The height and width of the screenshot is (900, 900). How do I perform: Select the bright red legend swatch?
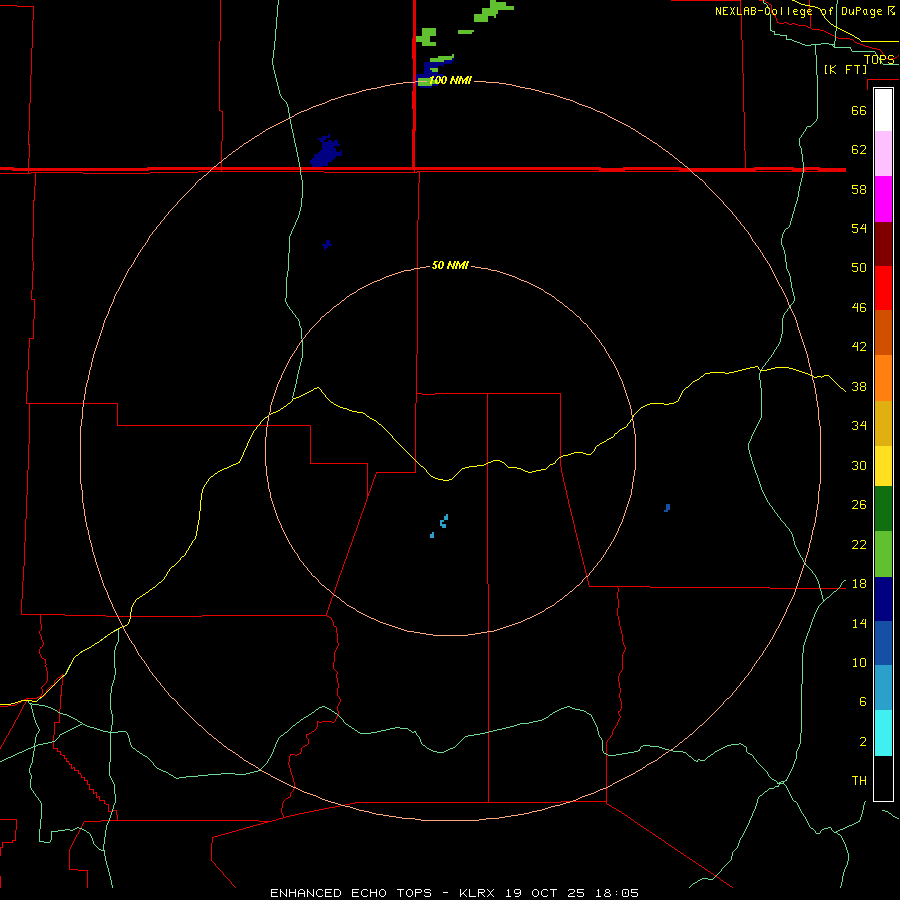[x=883, y=288]
